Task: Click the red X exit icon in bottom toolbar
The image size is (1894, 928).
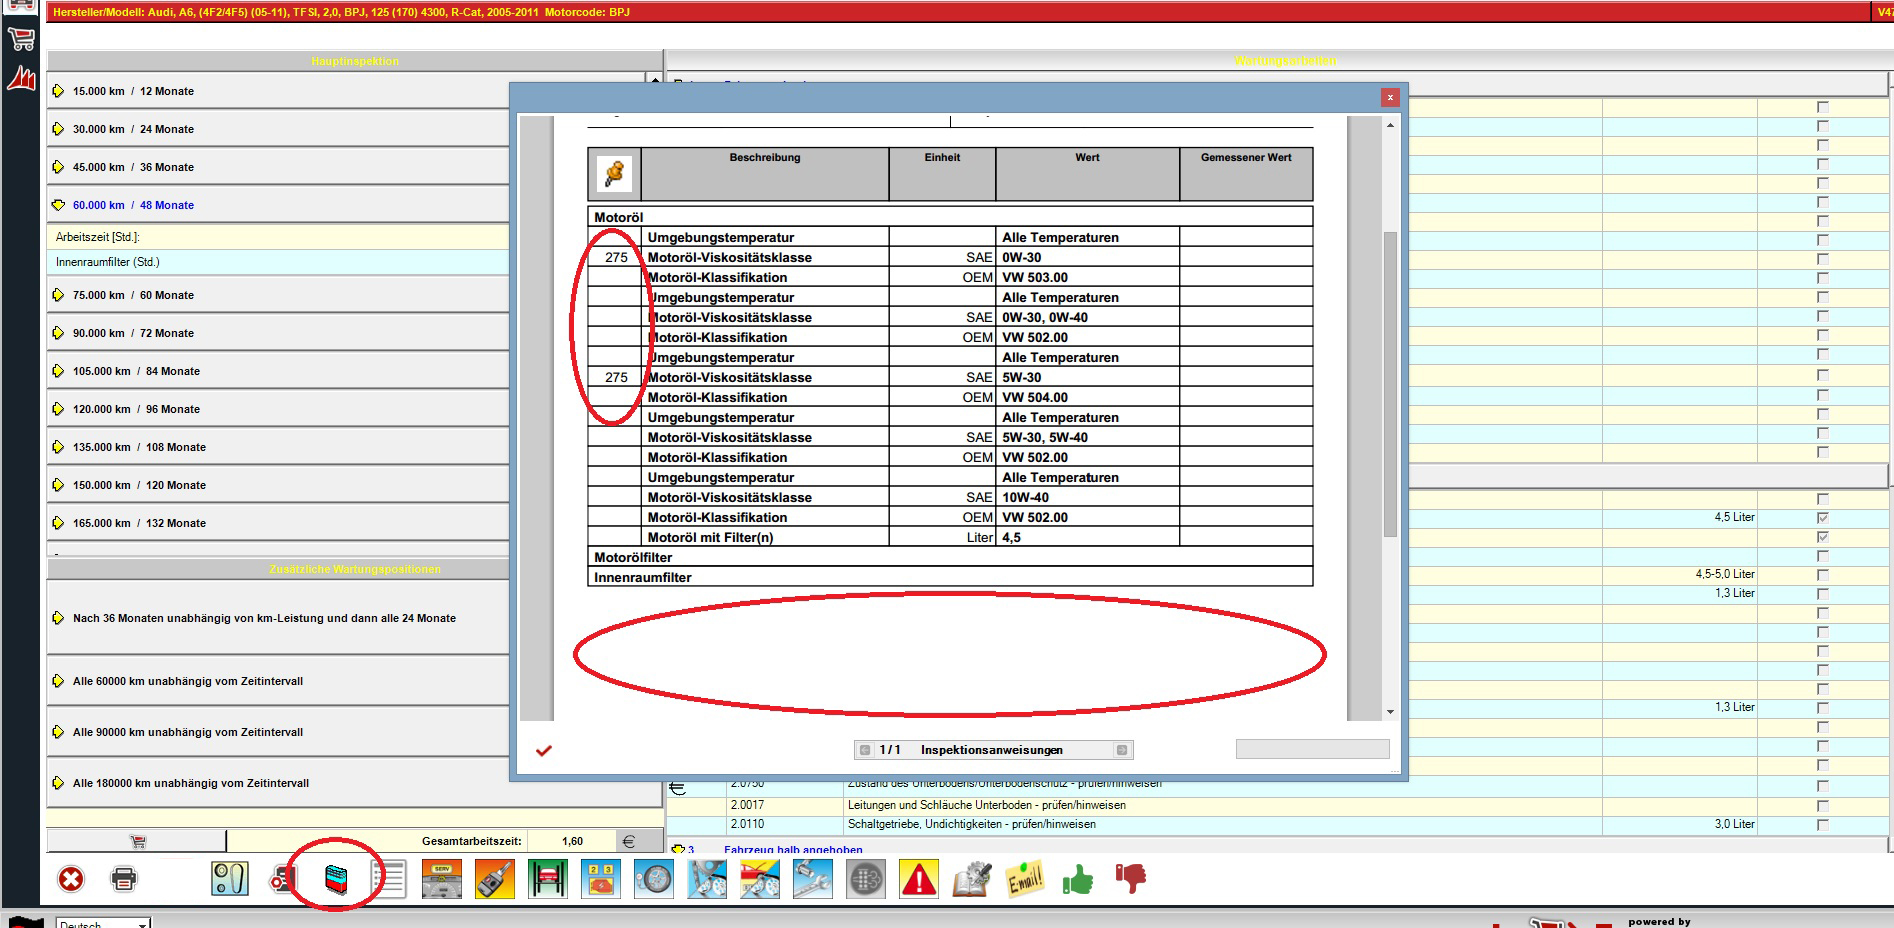Action: pyautogui.click(x=71, y=879)
